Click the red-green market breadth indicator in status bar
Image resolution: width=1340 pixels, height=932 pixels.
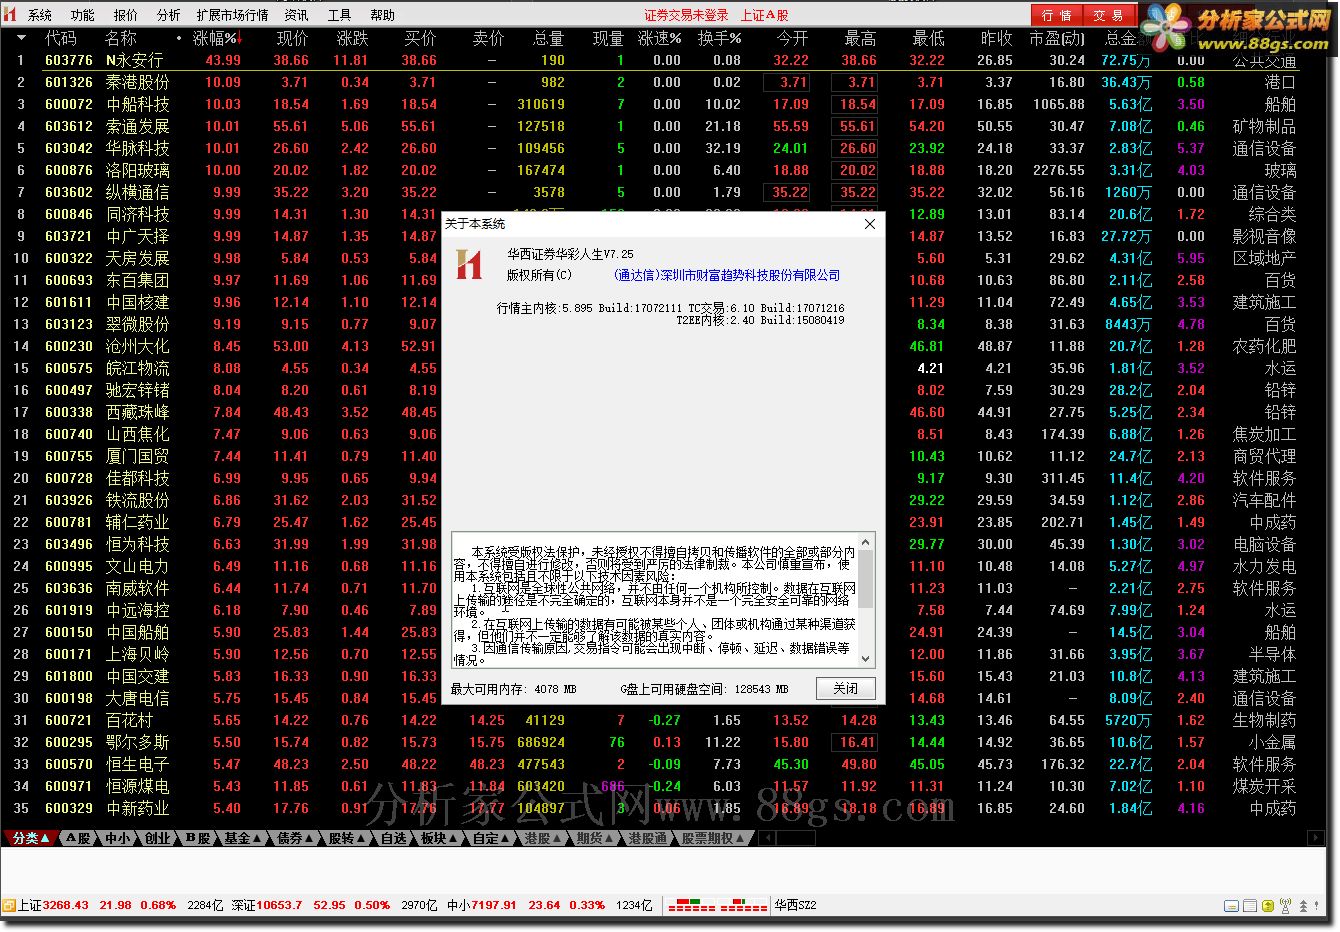coord(717,906)
